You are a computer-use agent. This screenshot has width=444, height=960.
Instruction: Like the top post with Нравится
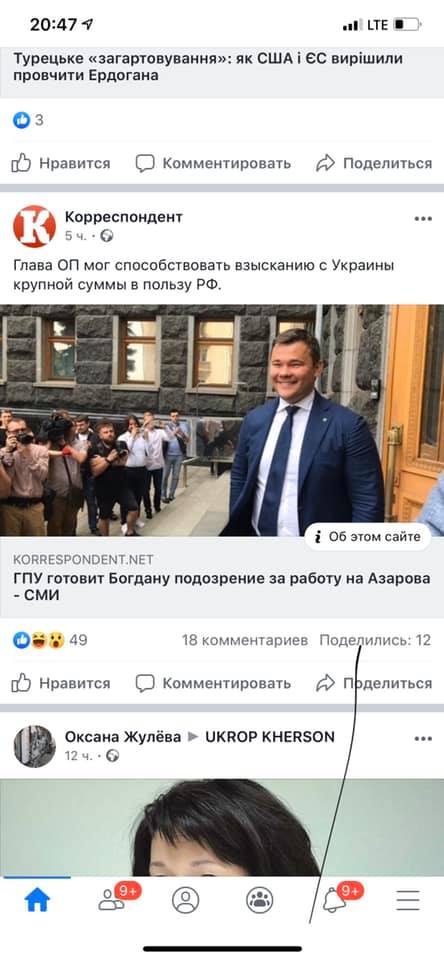coord(61,163)
